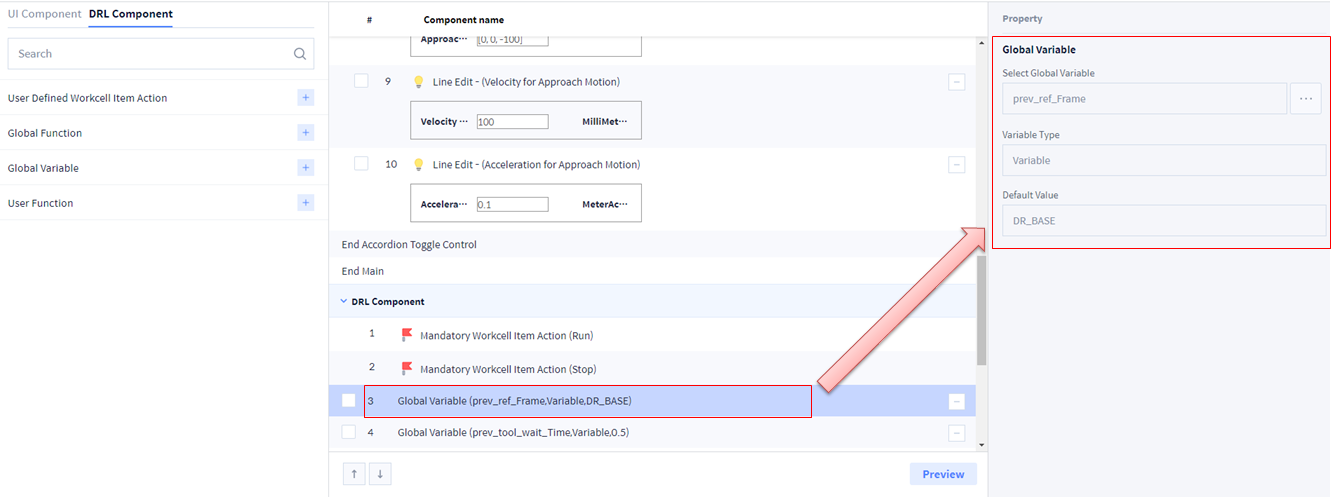This screenshot has height=497, width=1331.
Task: Check the box for row 9
Action: 361,81
